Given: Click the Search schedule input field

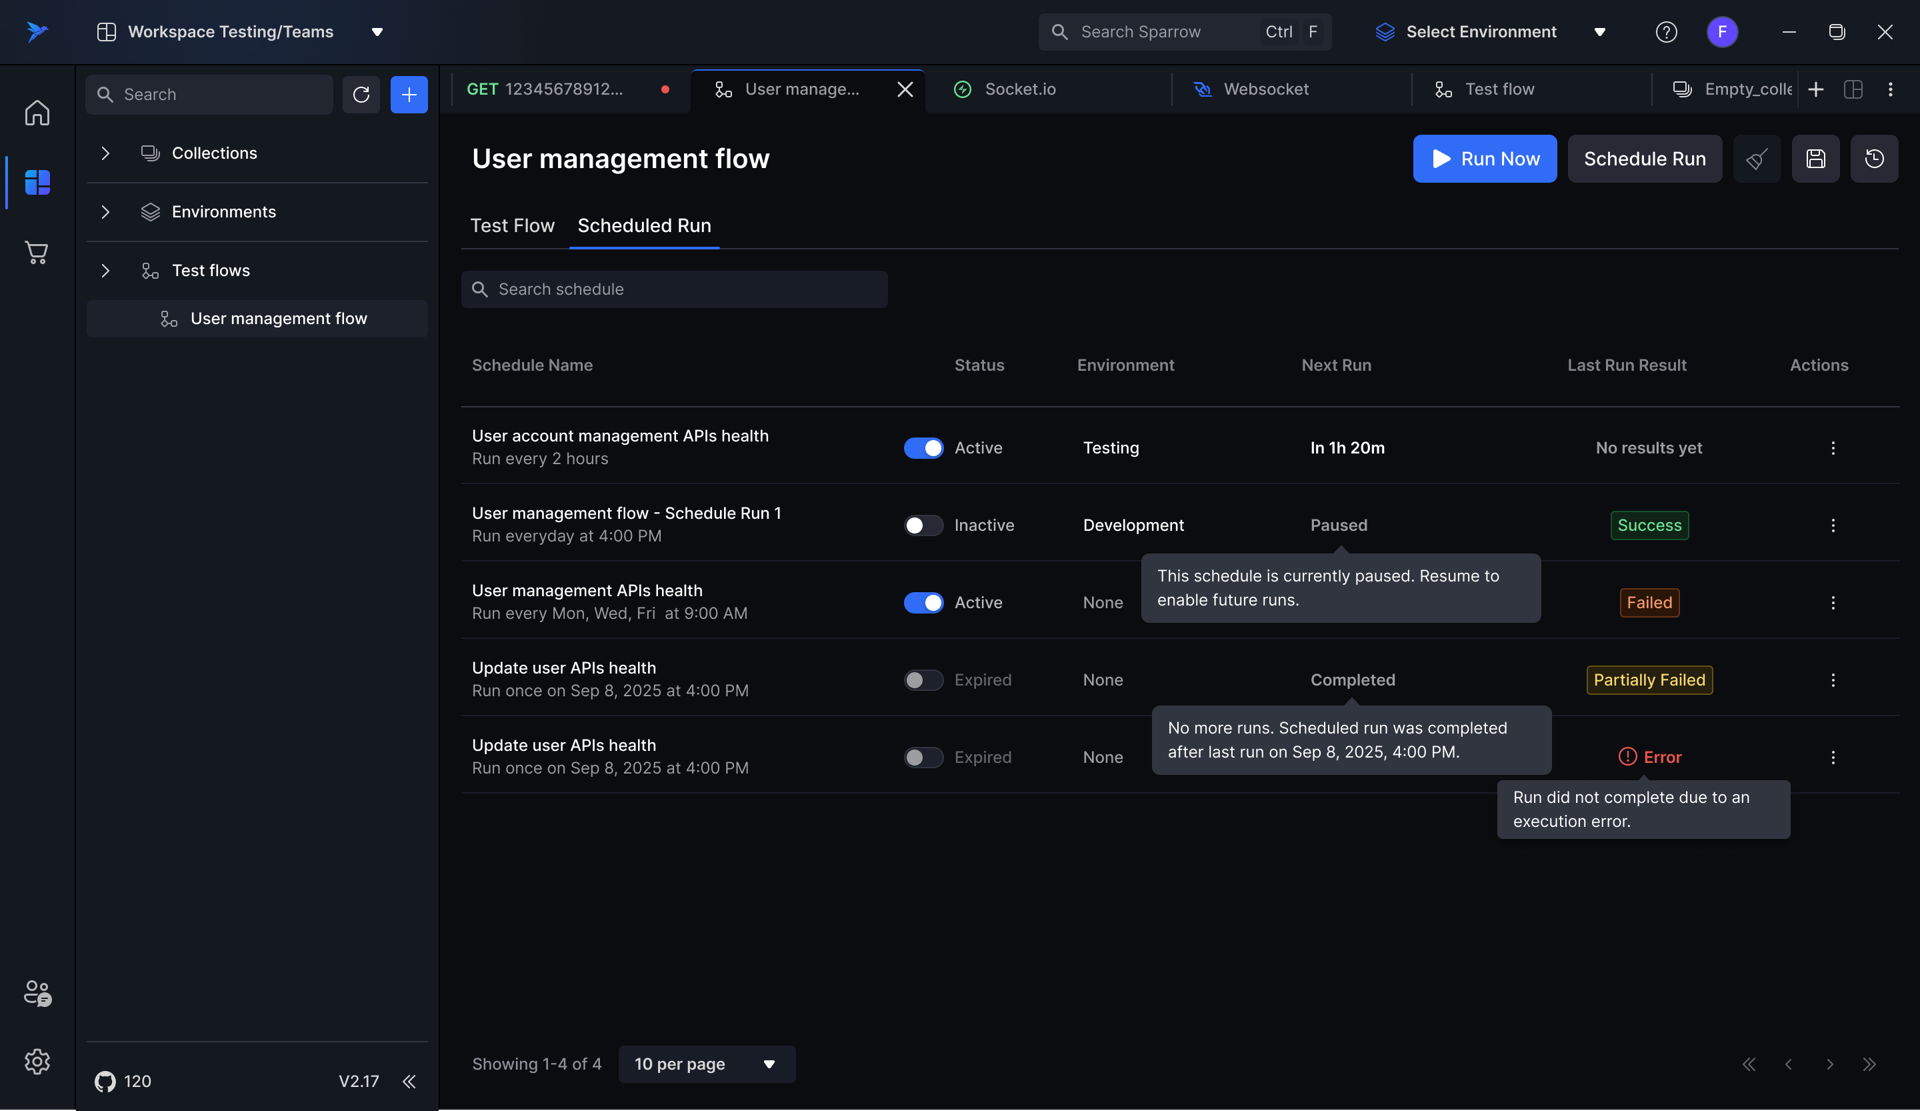Looking at the screenshot, I should (x=674, y=289).
